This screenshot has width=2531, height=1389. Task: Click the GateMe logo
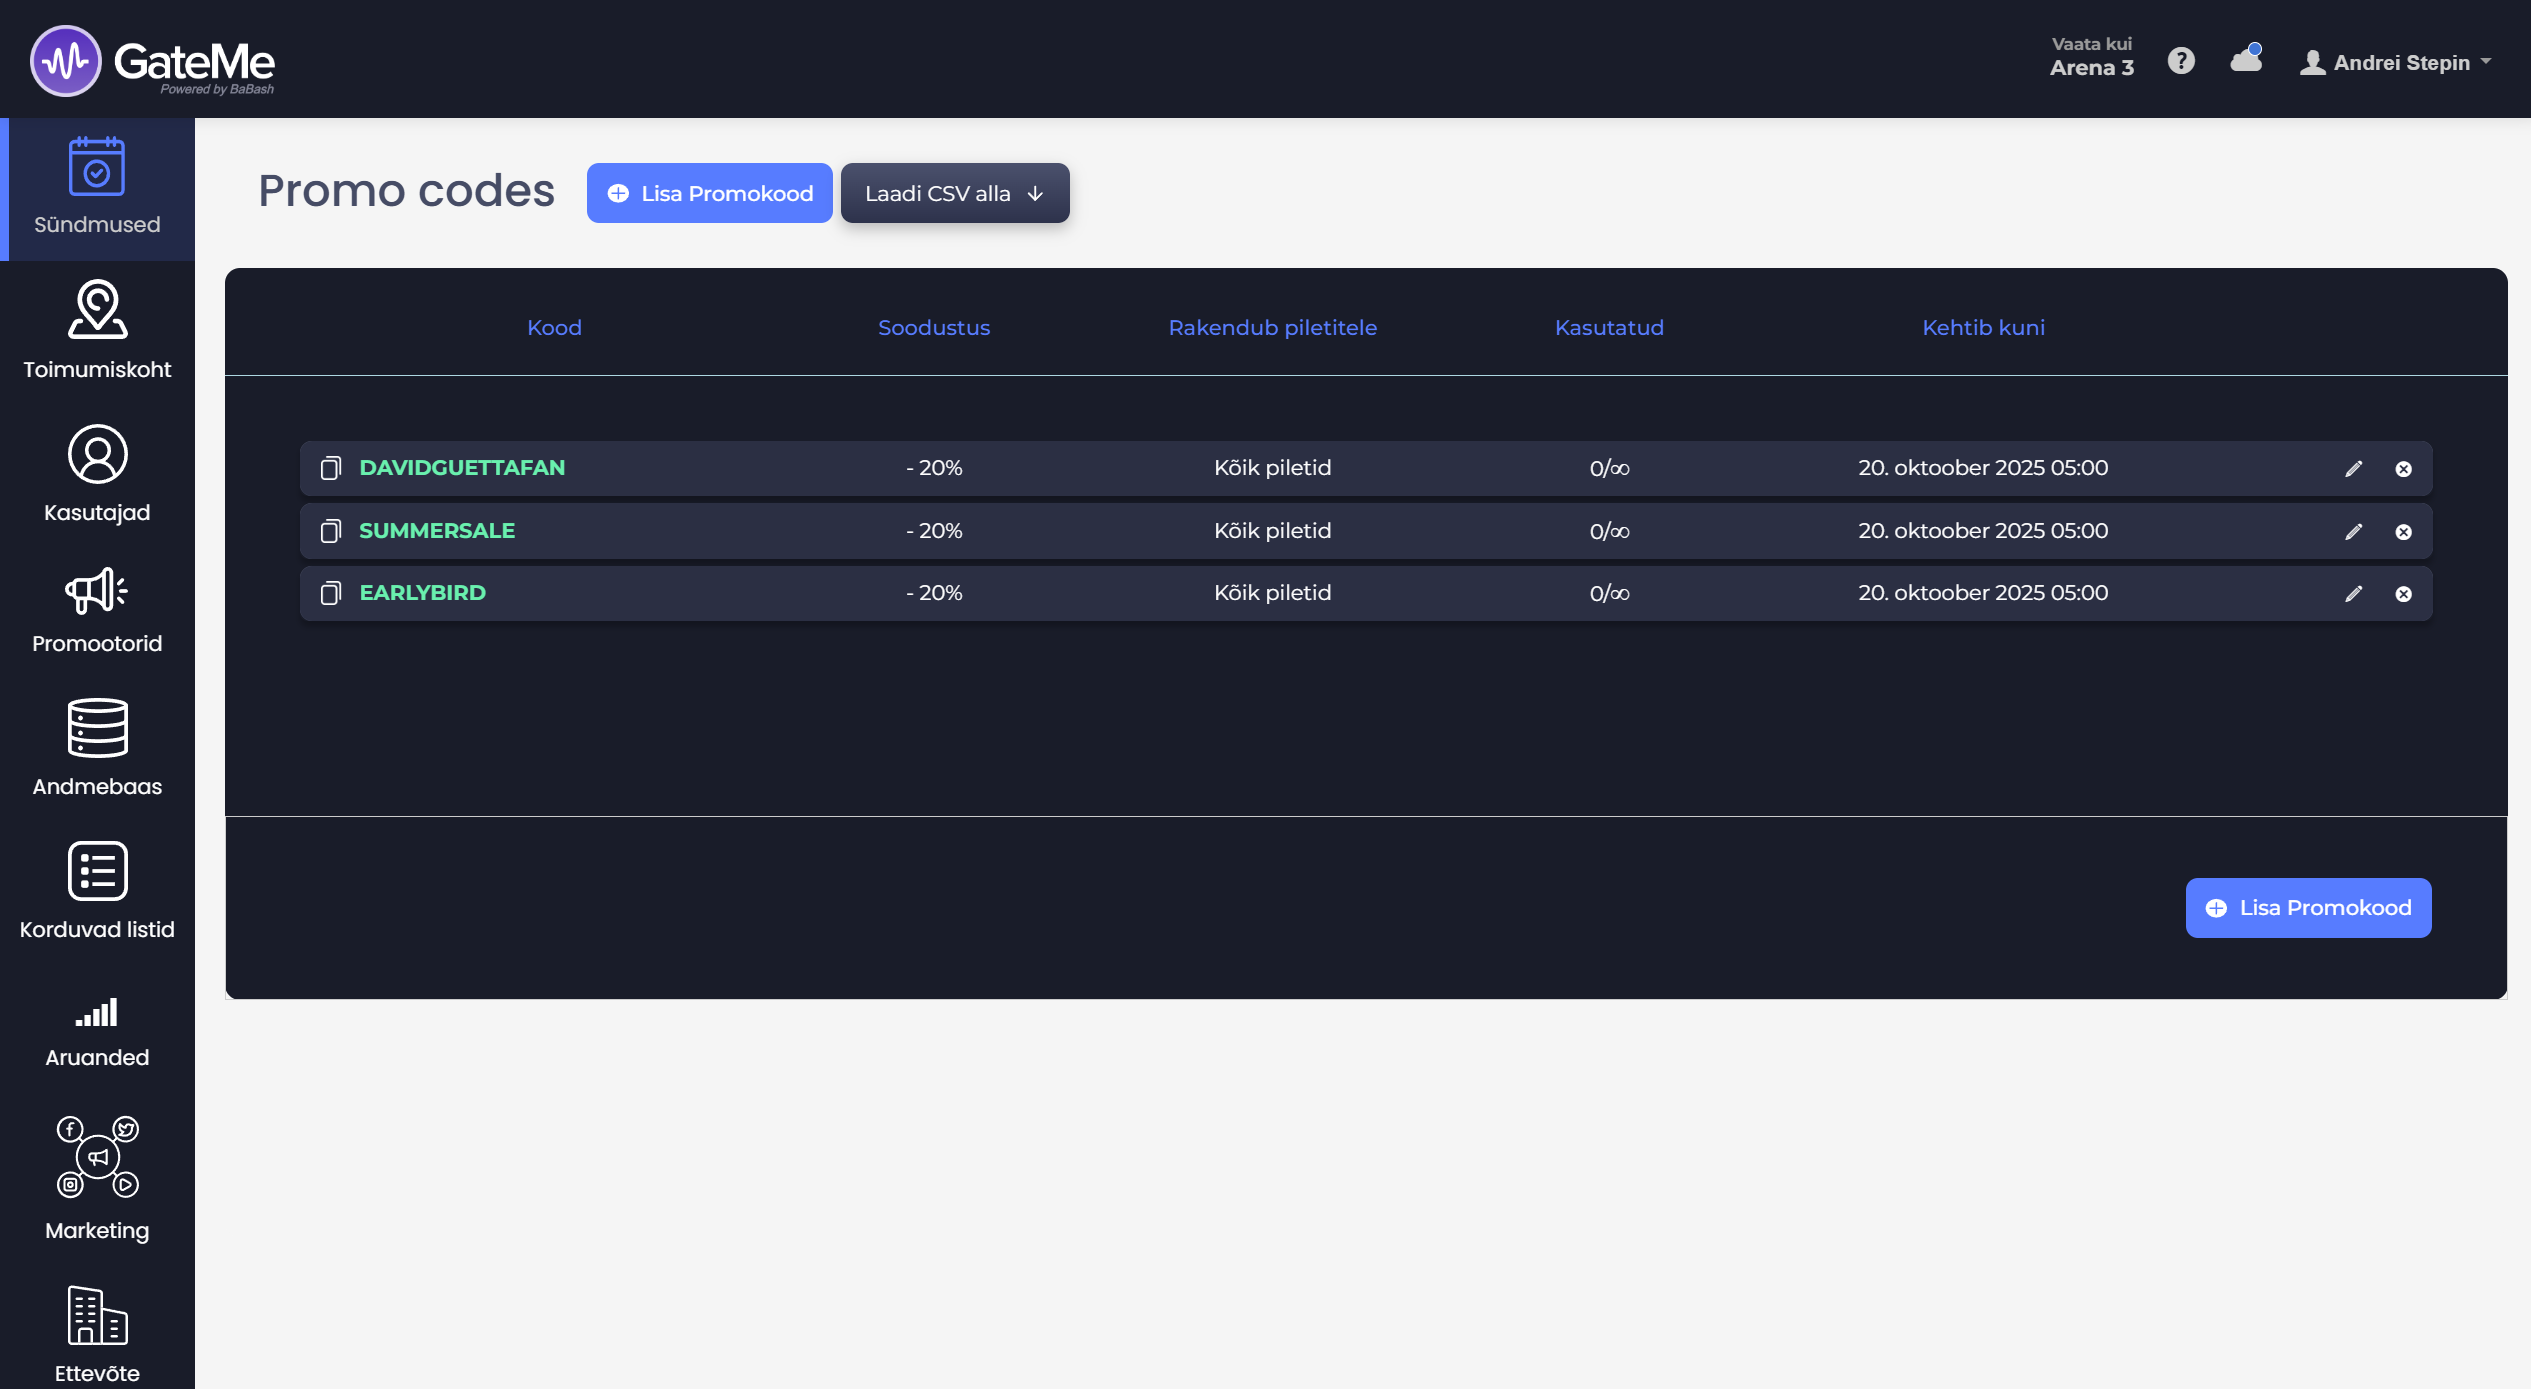pos(153,61)
